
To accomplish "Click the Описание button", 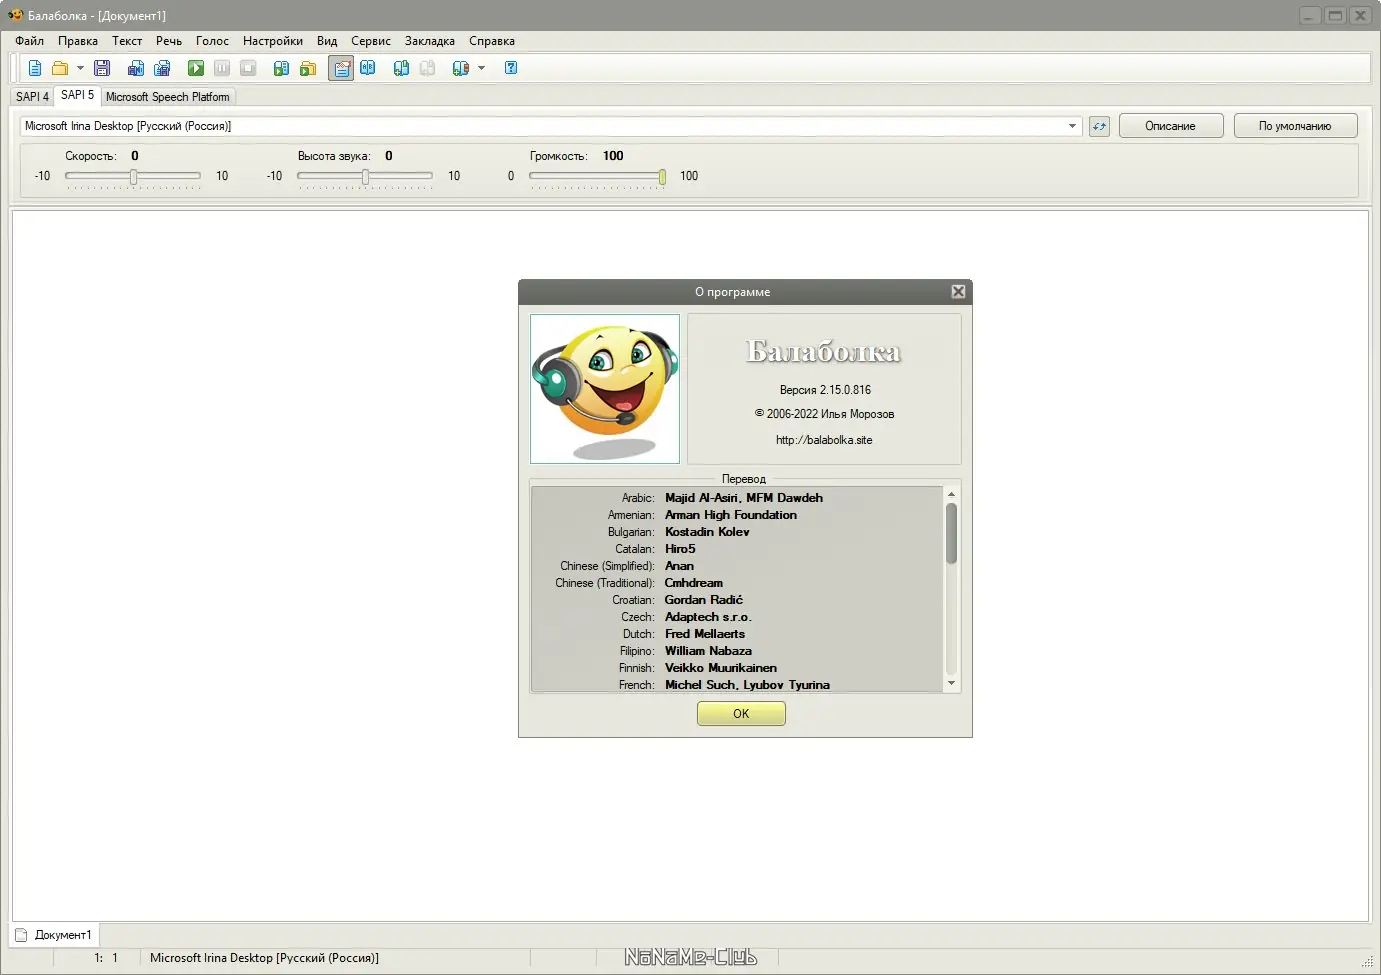I will click(1171, 126).
